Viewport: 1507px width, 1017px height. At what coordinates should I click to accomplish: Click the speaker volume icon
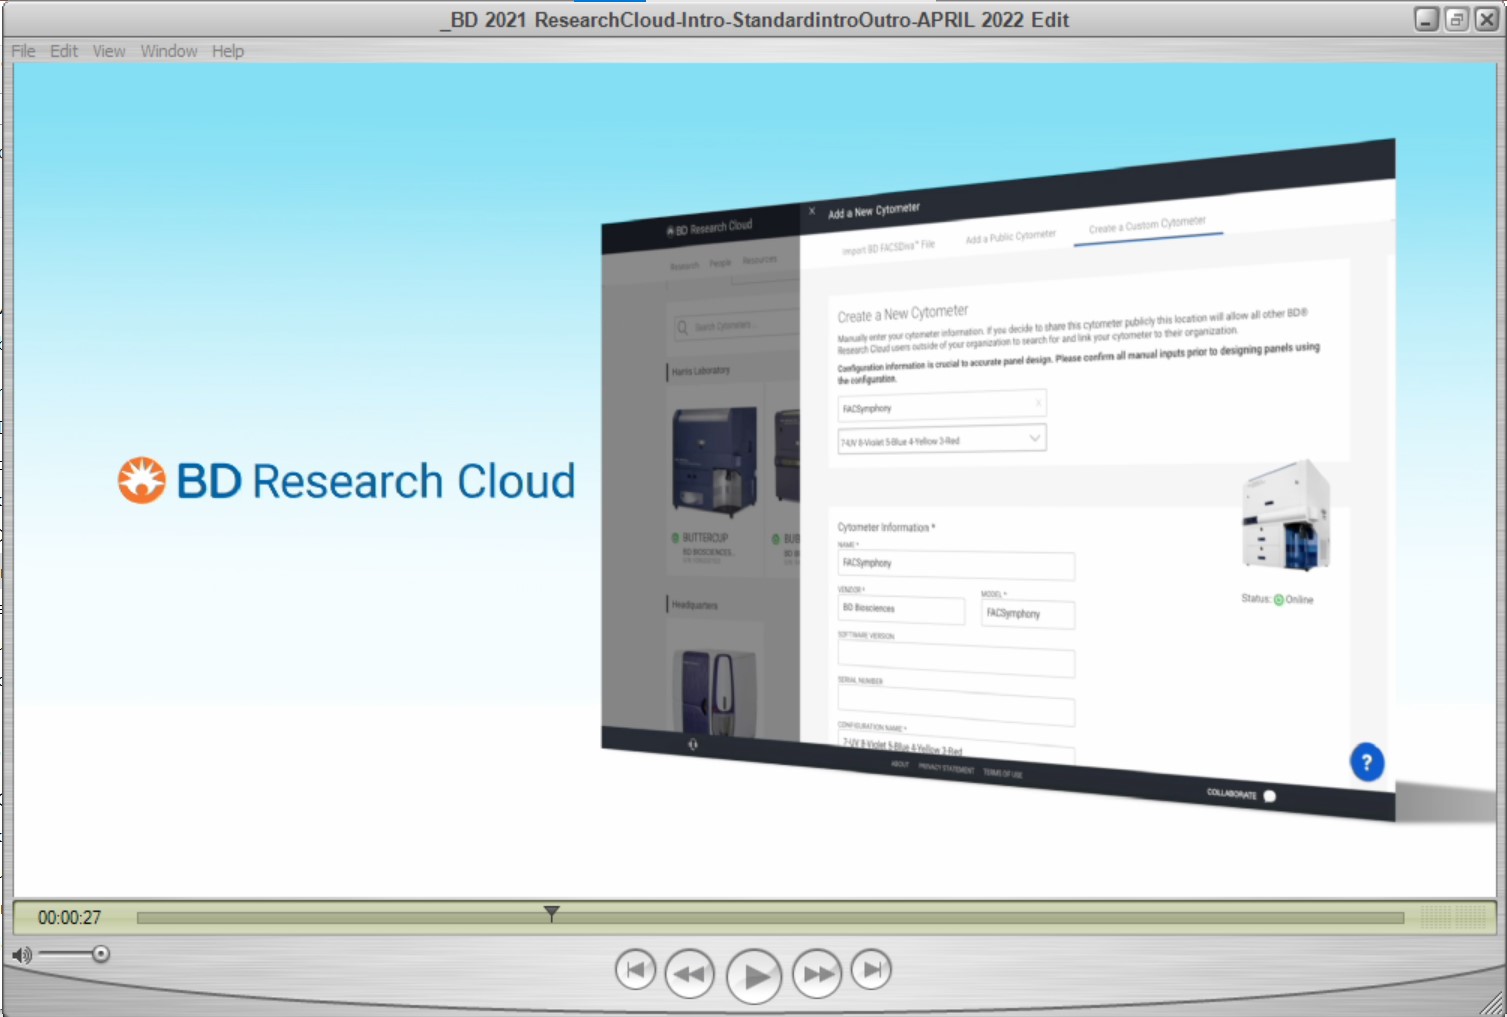[x=21, y=955]
